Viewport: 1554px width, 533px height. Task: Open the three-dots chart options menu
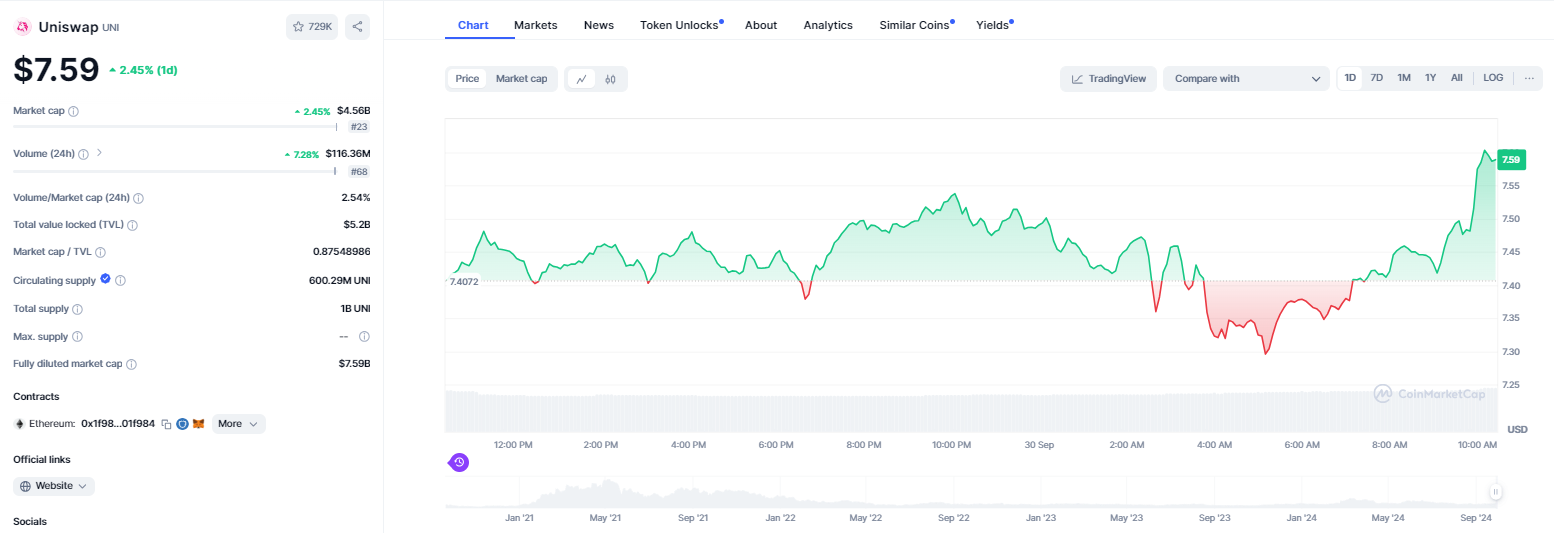1529,78
